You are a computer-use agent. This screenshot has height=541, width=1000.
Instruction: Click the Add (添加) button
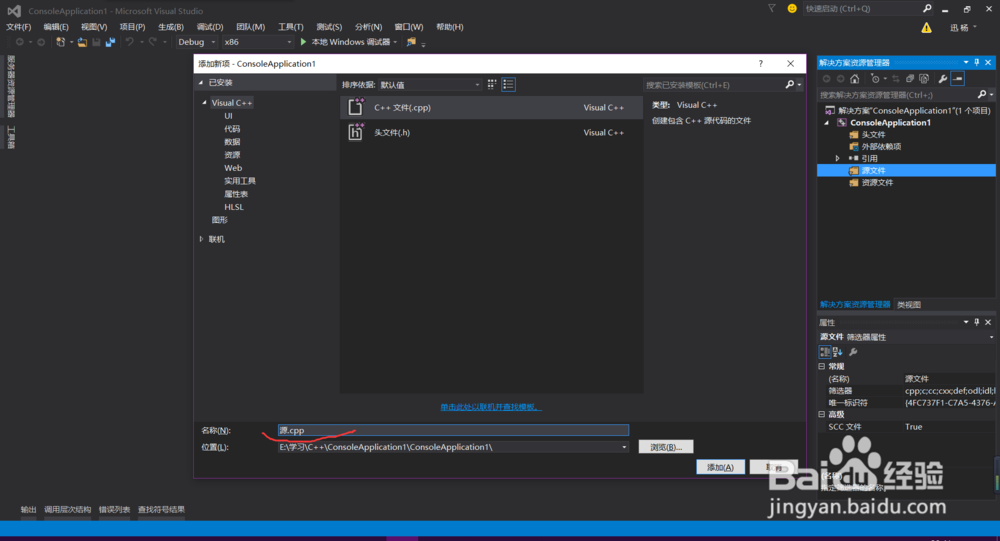coord(720,467)
